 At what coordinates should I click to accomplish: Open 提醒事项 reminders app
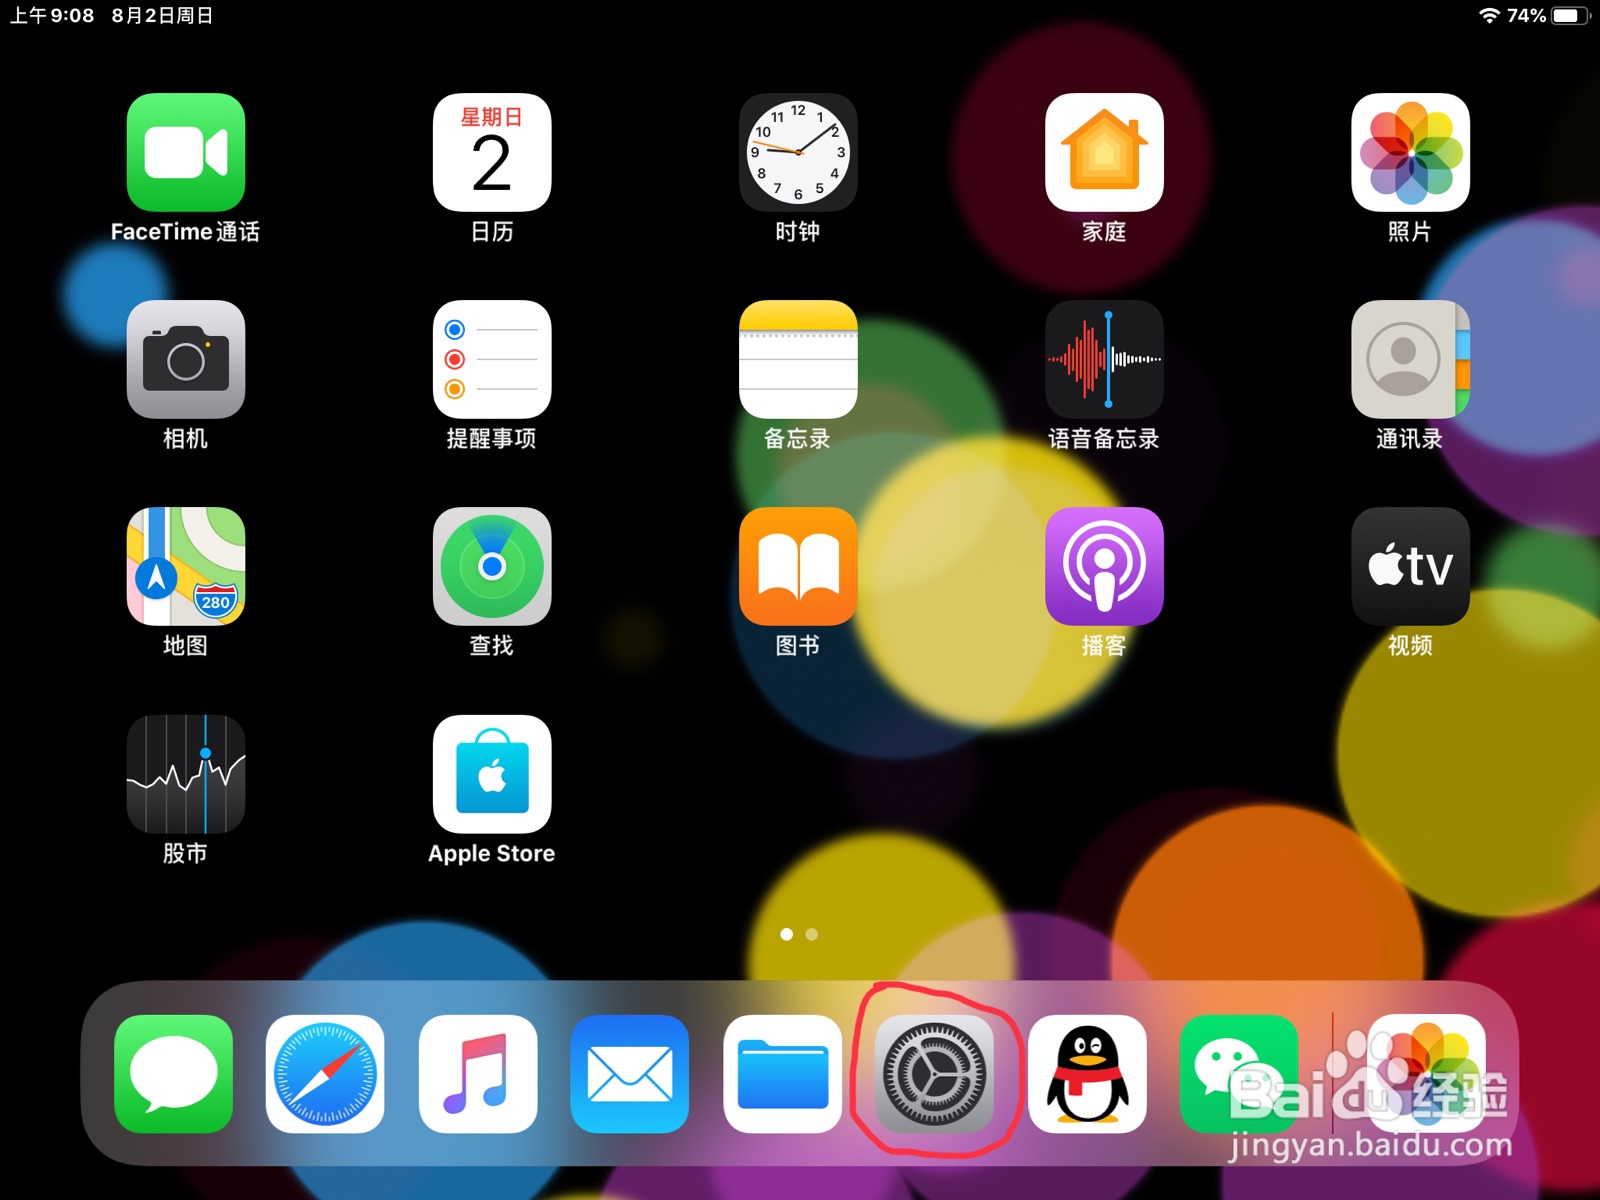click(x=492, y=359)
